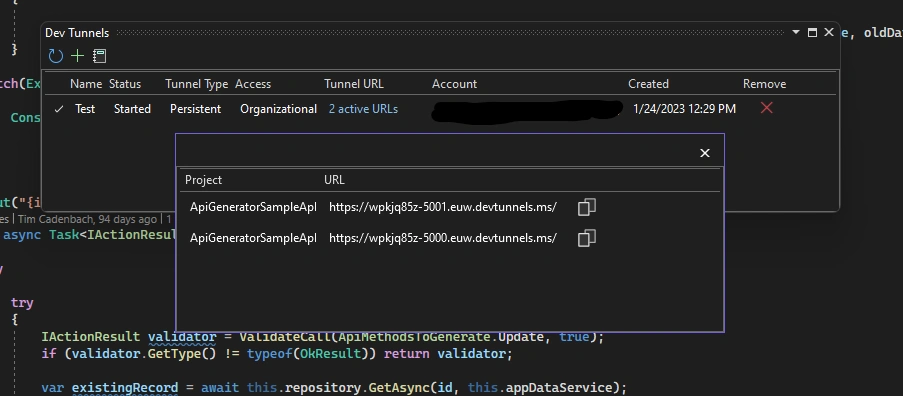The image size is (903, 396).
Task: Click the Dev Tunnels window title
Action: pyautogui.click(x=77, y=33)
